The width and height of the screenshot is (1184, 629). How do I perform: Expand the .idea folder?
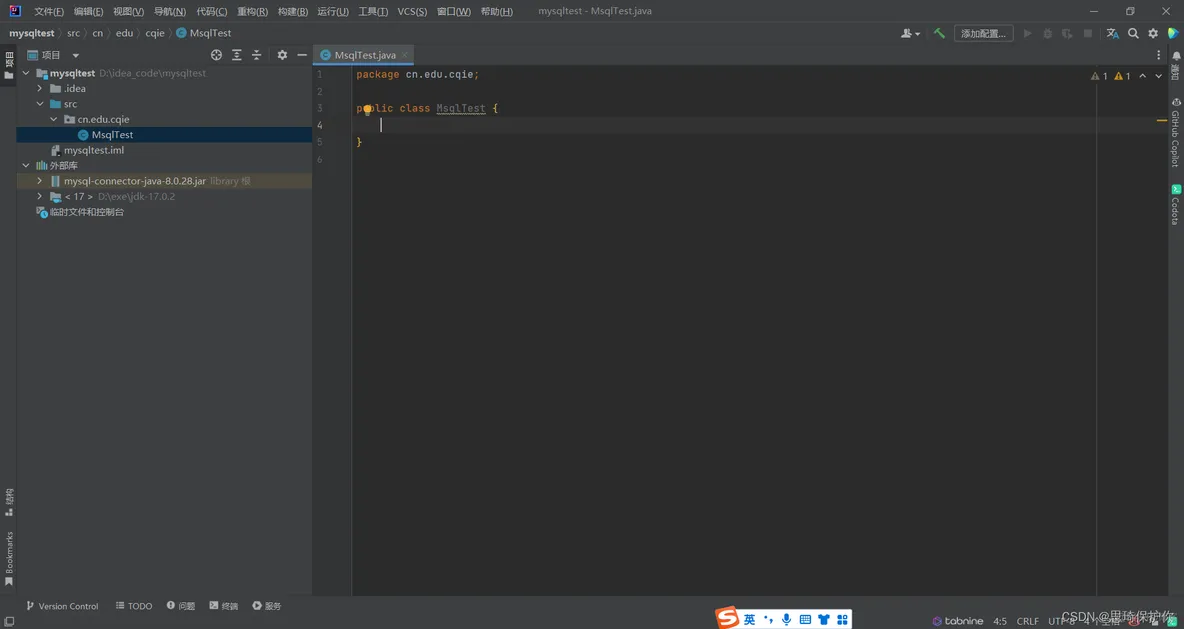(x=39, y=88)
